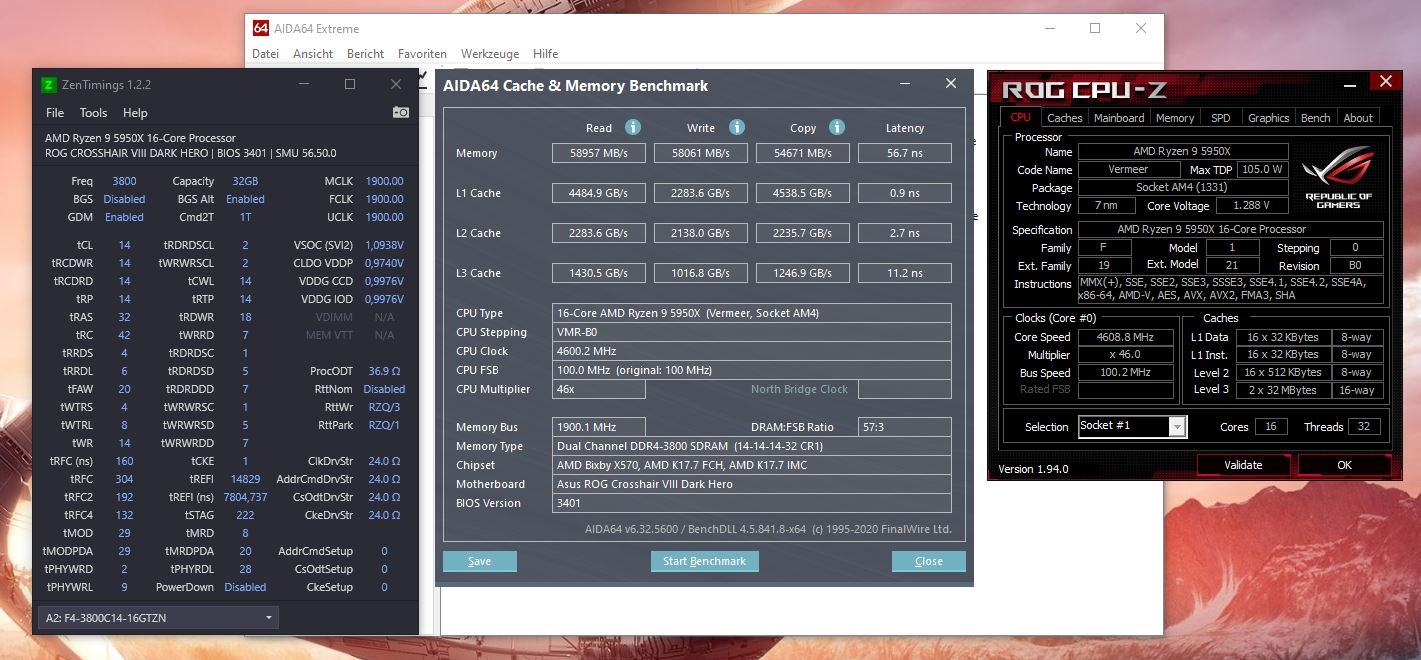This screenshot has height=660, width=1421.
Task: Open the Socket #1 selection dropdown in CPU-Z
Action: 1132,426
